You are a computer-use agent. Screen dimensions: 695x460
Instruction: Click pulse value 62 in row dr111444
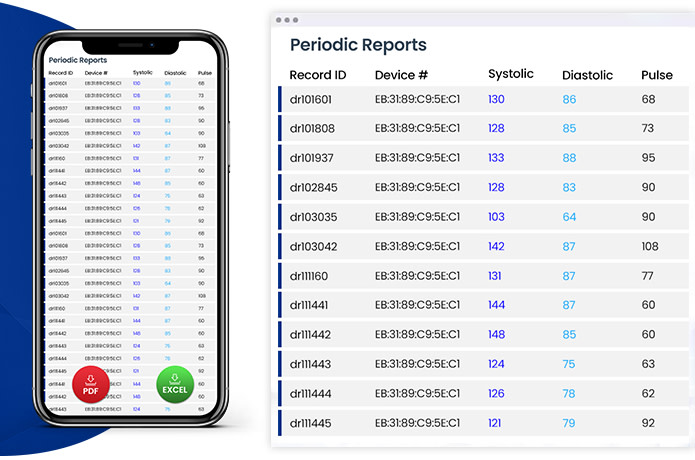click(648, 394)
